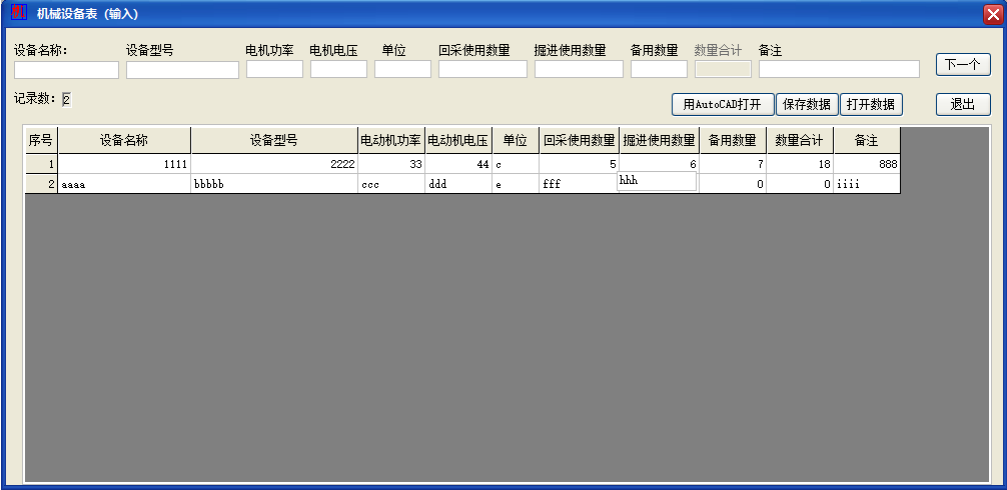This screenshot has width=1007, height=490.
Task: Select the 电机功率 input field
Action: (274, 70)
